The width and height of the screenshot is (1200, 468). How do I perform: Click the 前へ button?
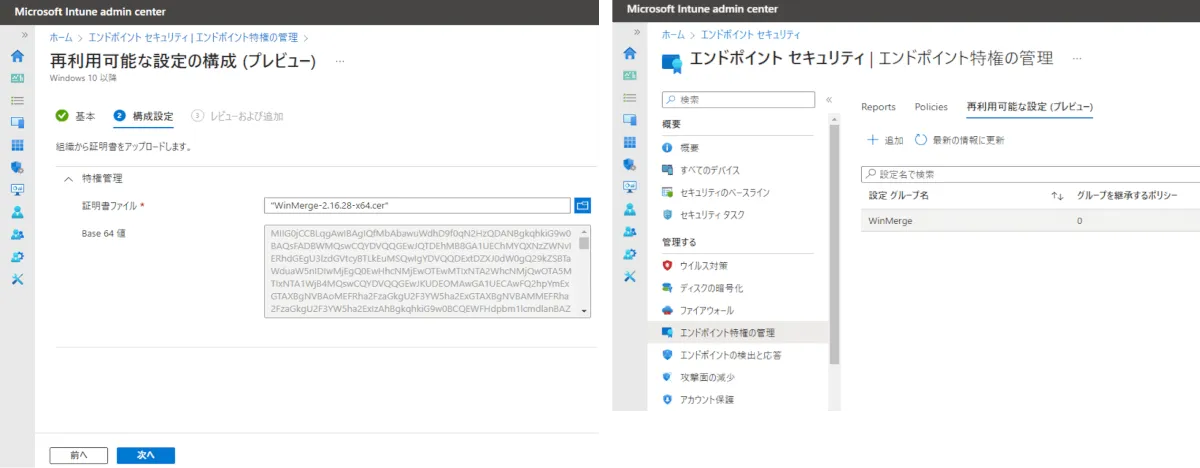tap(78, 455)
